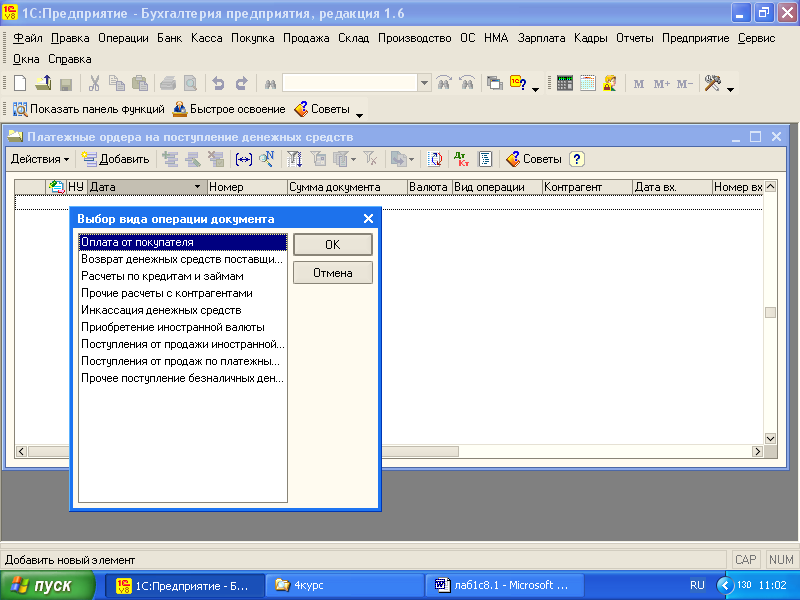Screen dimensions: 800x600
Task: Select Инкассация денежных средств
Action: pyautogui.click(x=183, y=310)
